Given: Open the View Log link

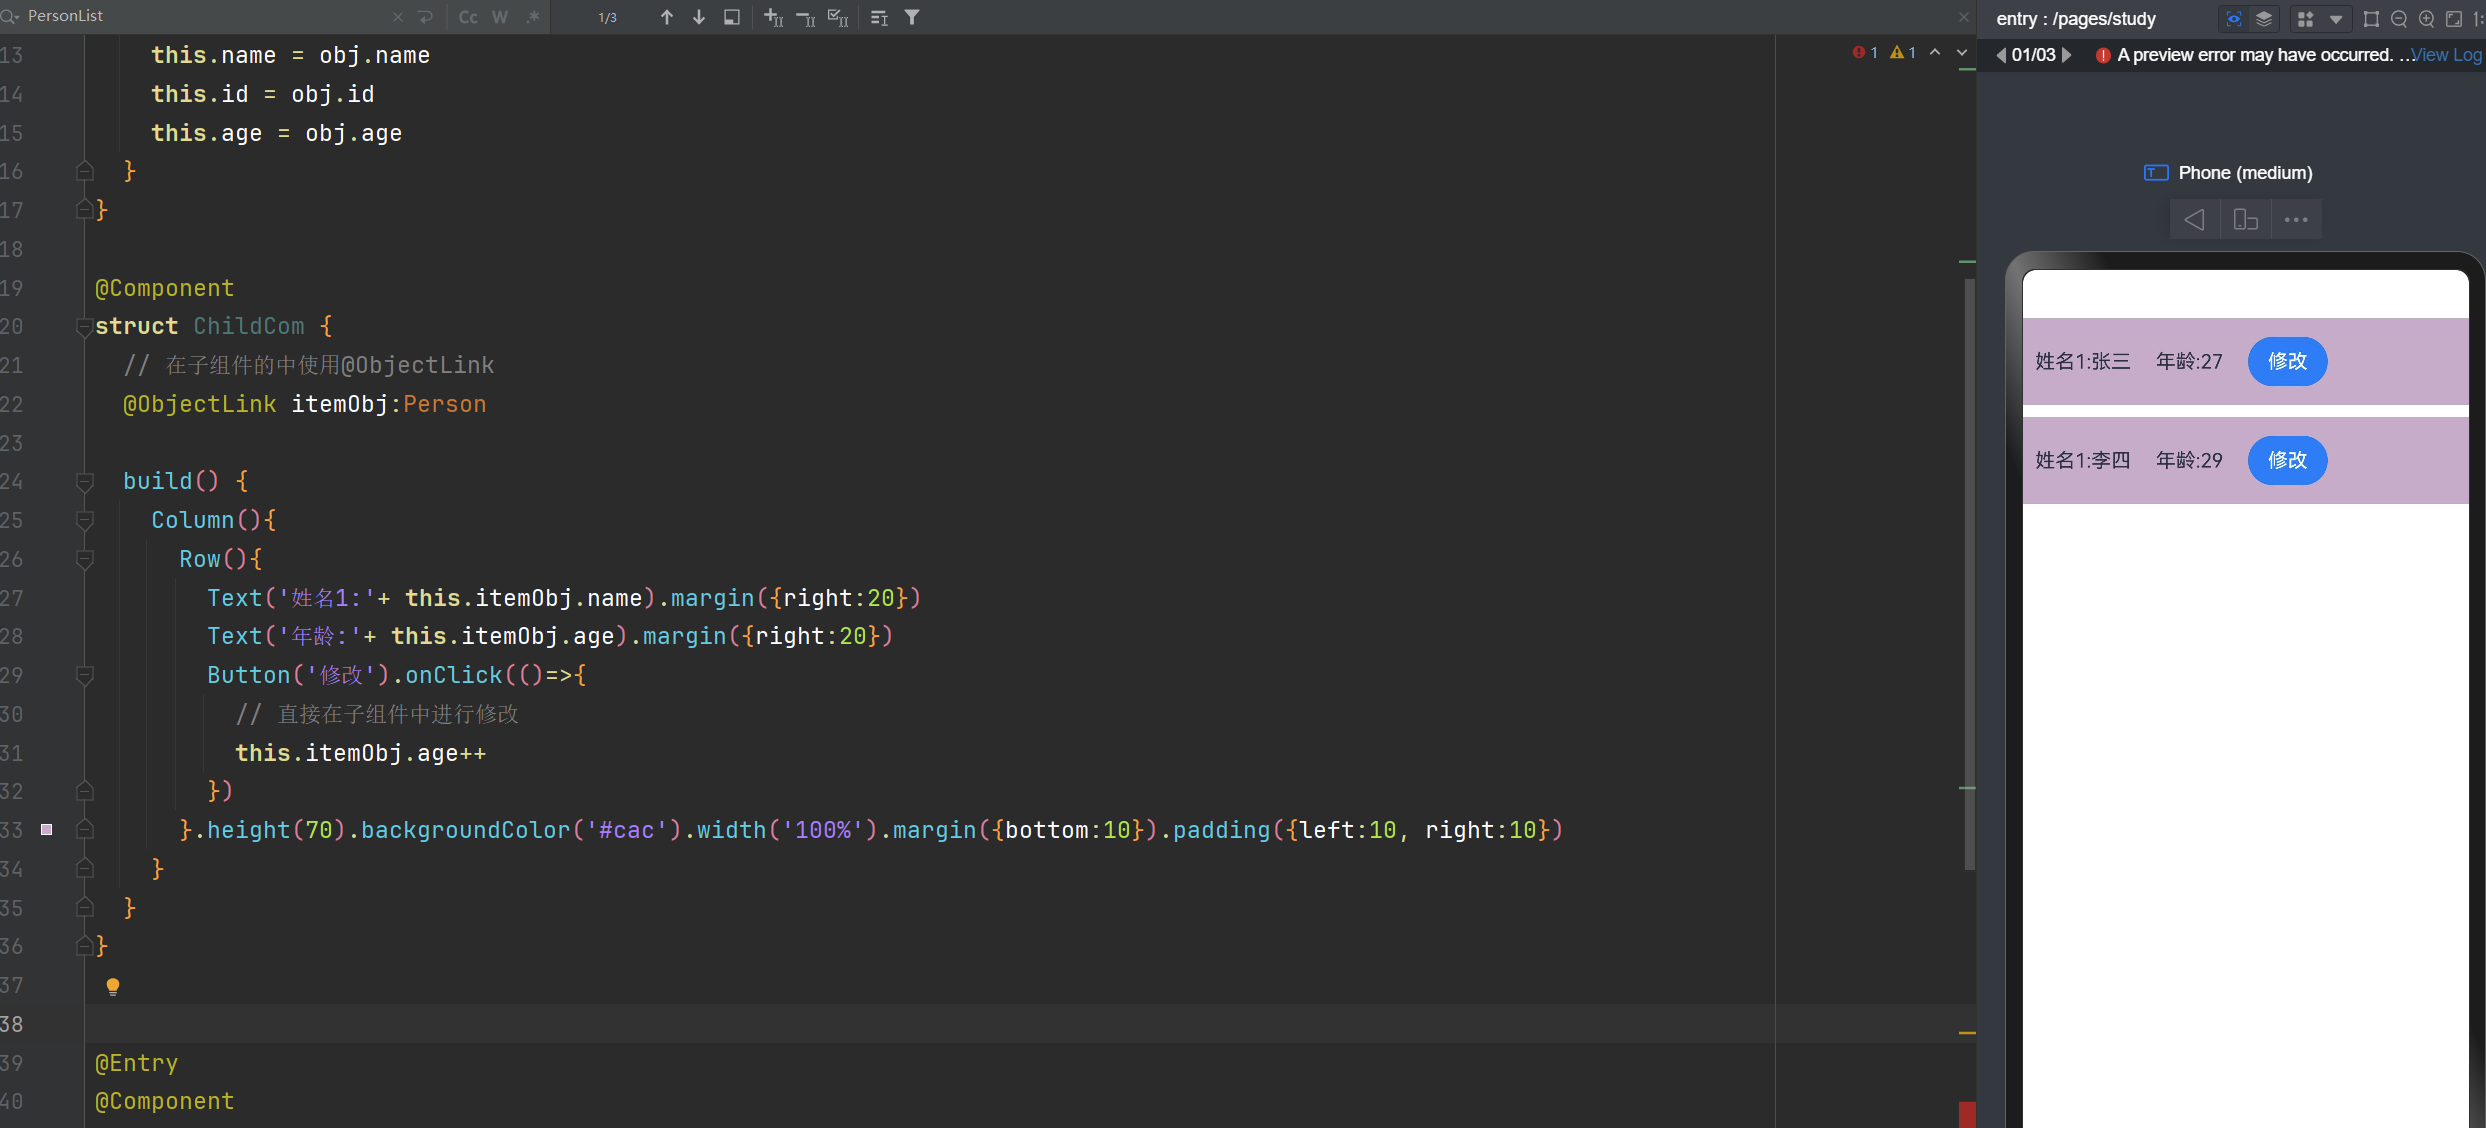Looking at the screenshot, I should point(2445,55).
